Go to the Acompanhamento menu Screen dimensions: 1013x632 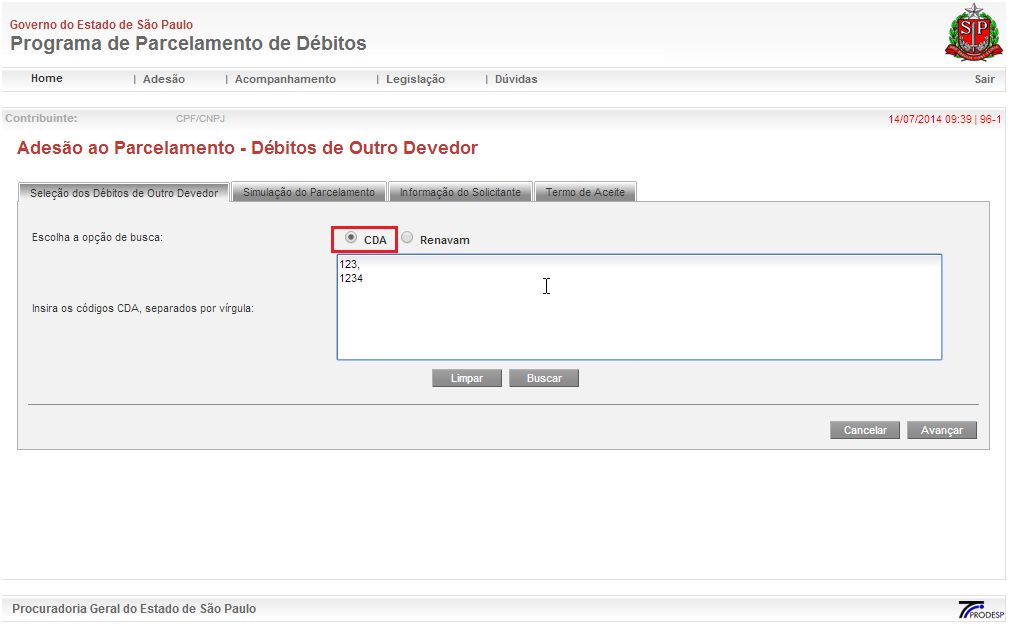point(285,79)
